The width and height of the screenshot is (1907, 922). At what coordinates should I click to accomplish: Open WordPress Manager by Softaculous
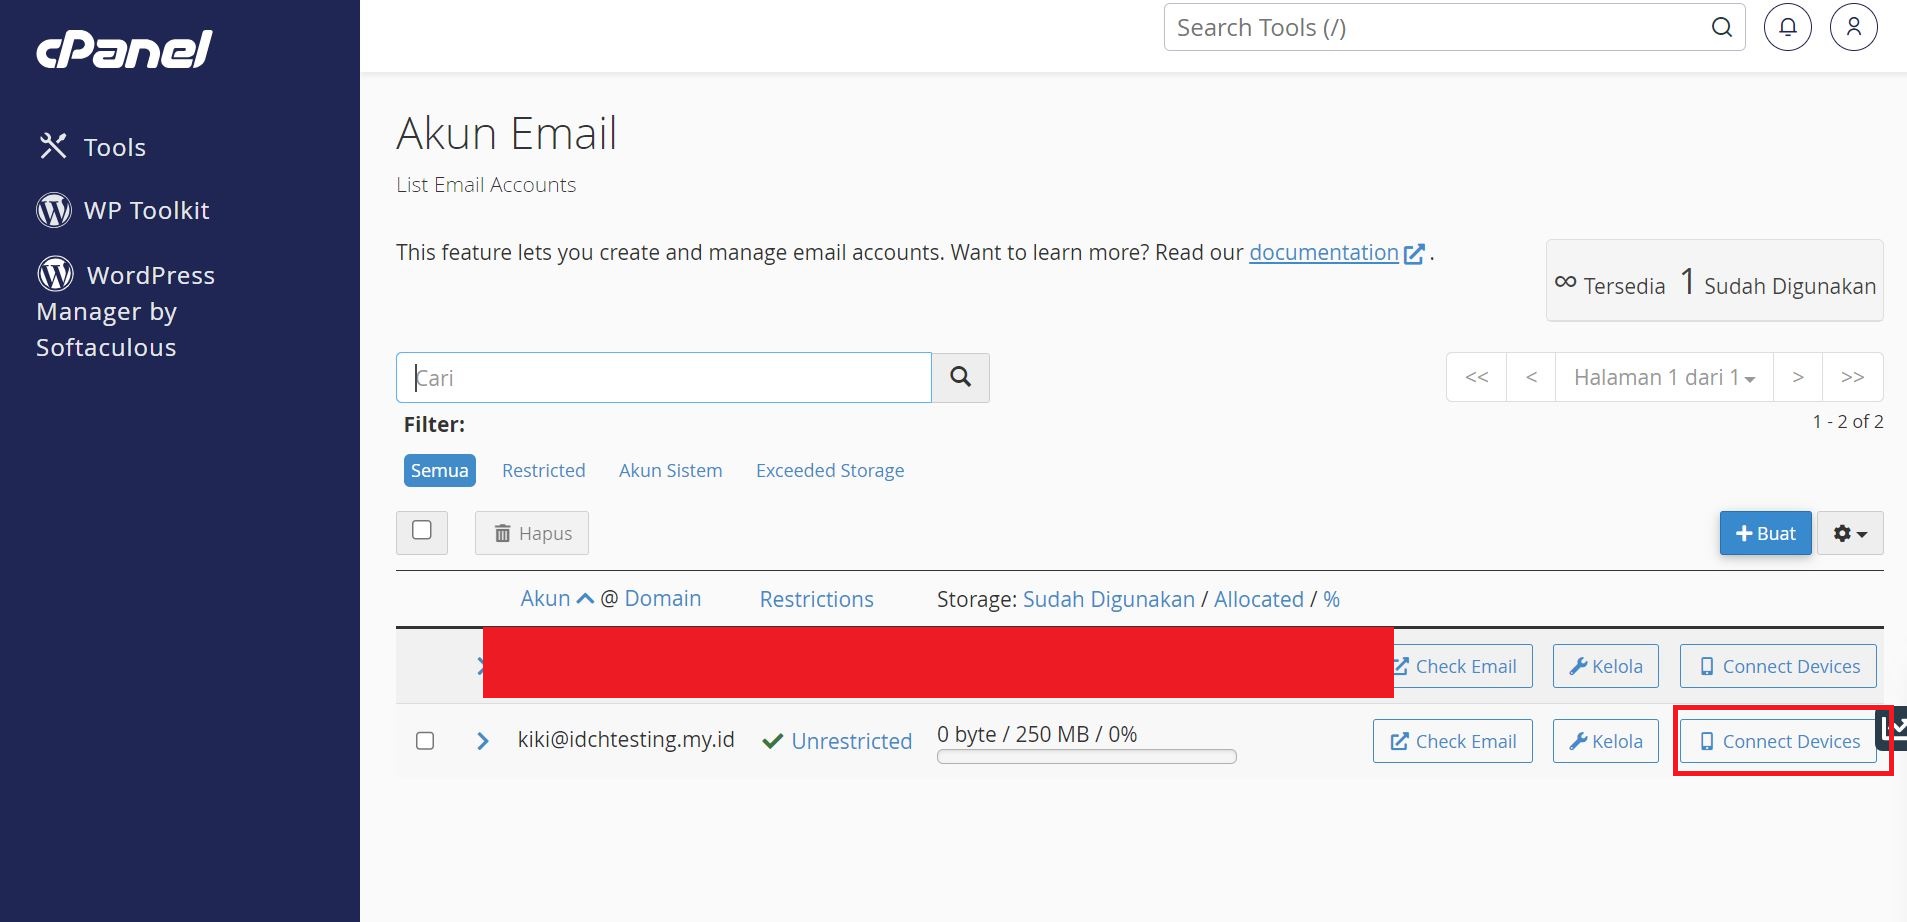(125, 310)
